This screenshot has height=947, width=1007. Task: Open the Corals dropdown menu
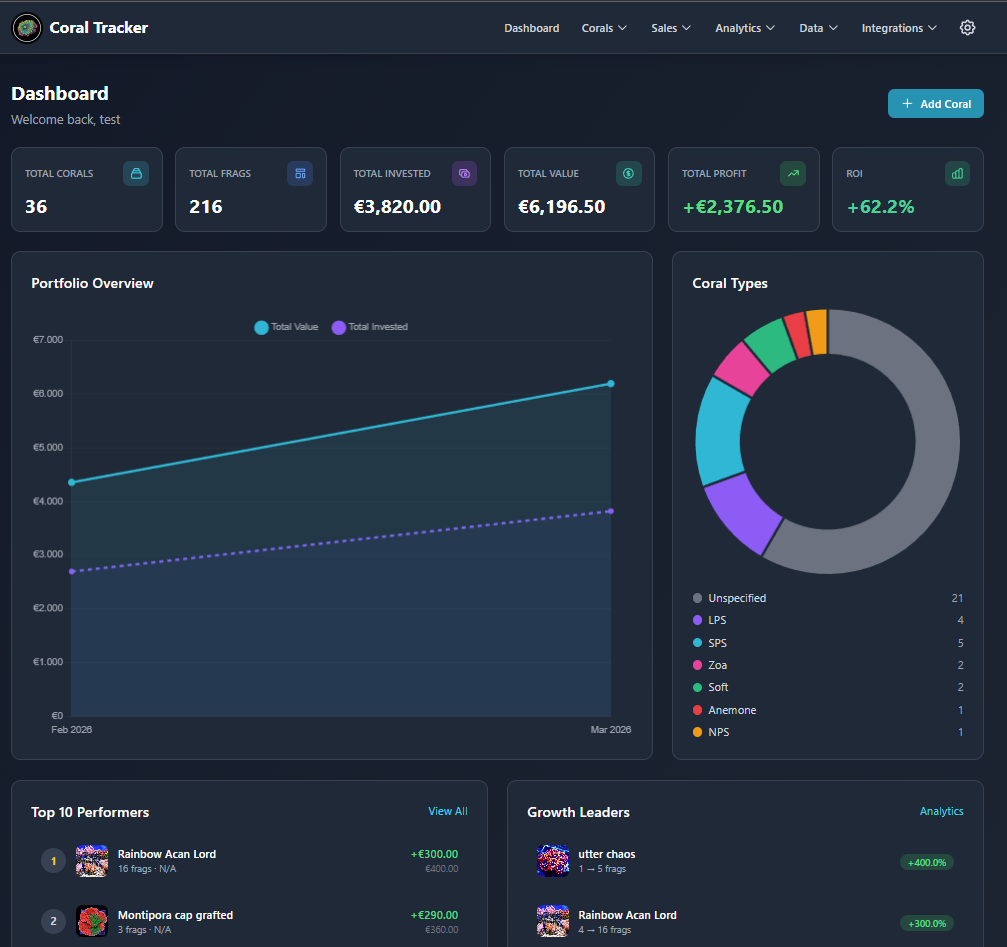(x=603, y=27)
